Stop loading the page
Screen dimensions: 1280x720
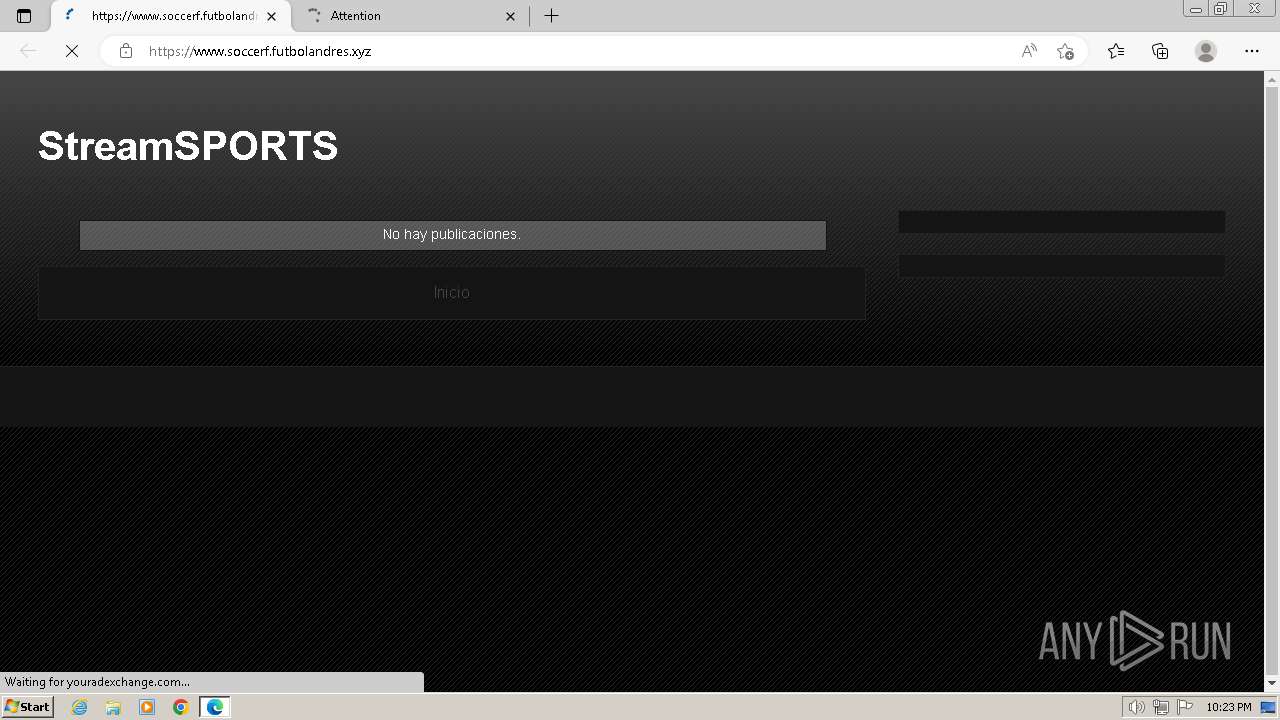tap(71, 51)
